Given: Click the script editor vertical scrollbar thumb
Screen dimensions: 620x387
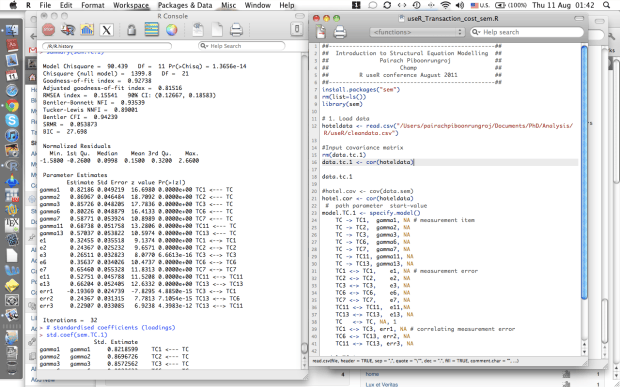Looking at the screenshot, I should pos(584,172).
